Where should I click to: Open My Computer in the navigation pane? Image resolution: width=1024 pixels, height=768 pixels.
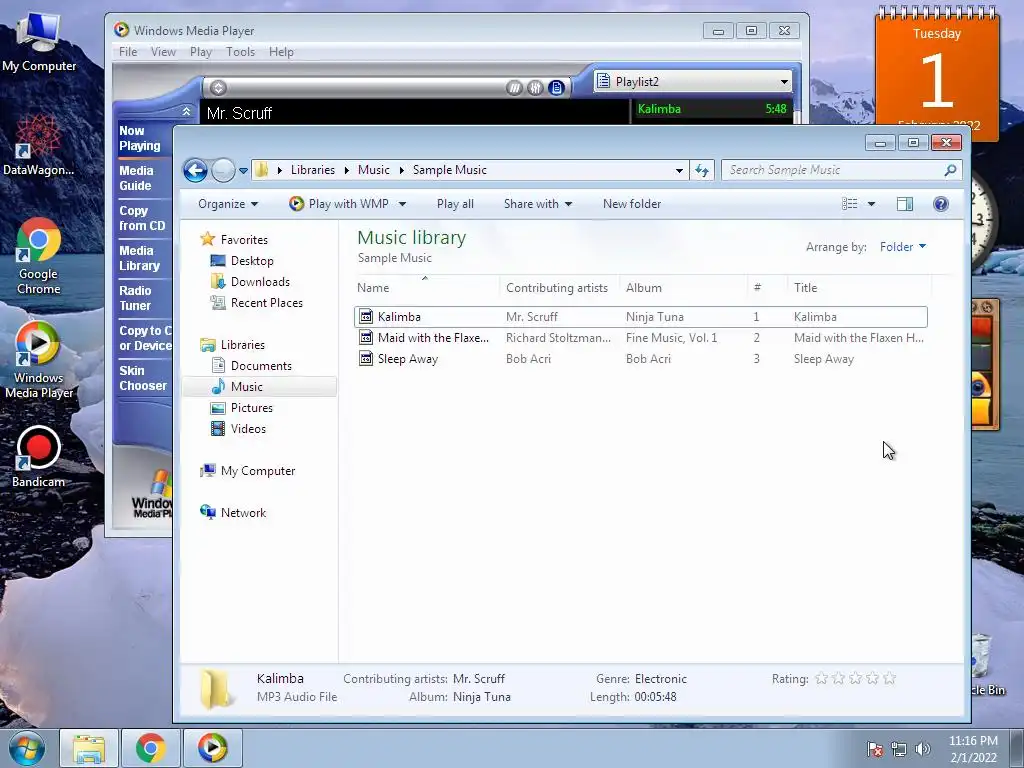click(x=248, y=471)
